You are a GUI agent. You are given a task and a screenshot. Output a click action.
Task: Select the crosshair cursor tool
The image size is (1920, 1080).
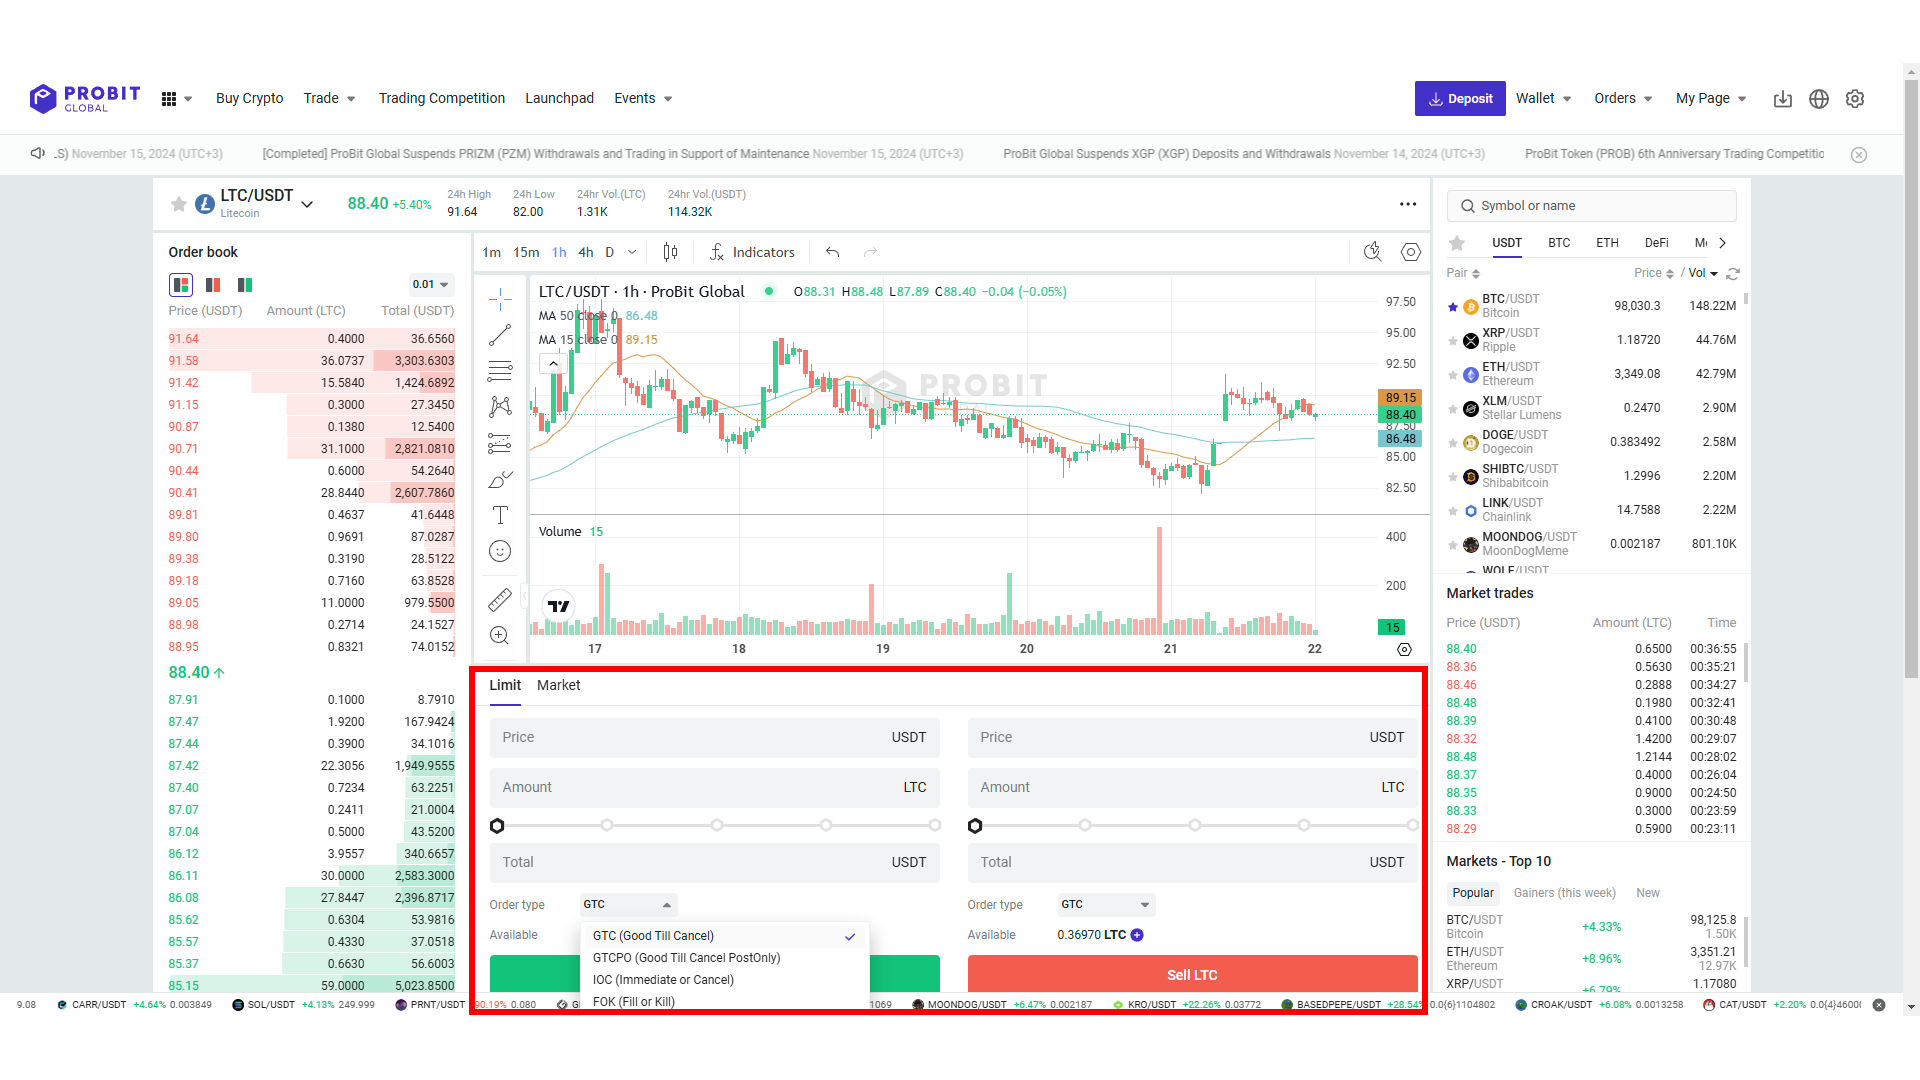tap(500, 298)
